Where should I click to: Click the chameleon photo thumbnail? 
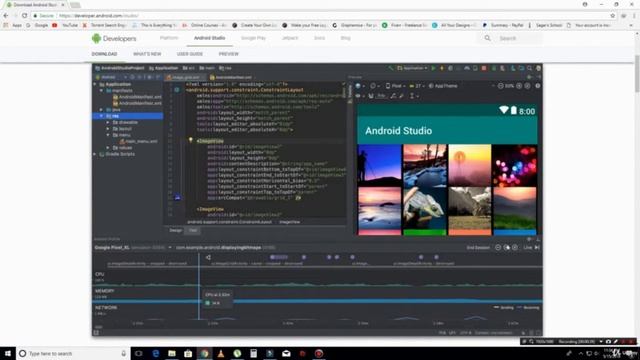(x=424, y=209)
